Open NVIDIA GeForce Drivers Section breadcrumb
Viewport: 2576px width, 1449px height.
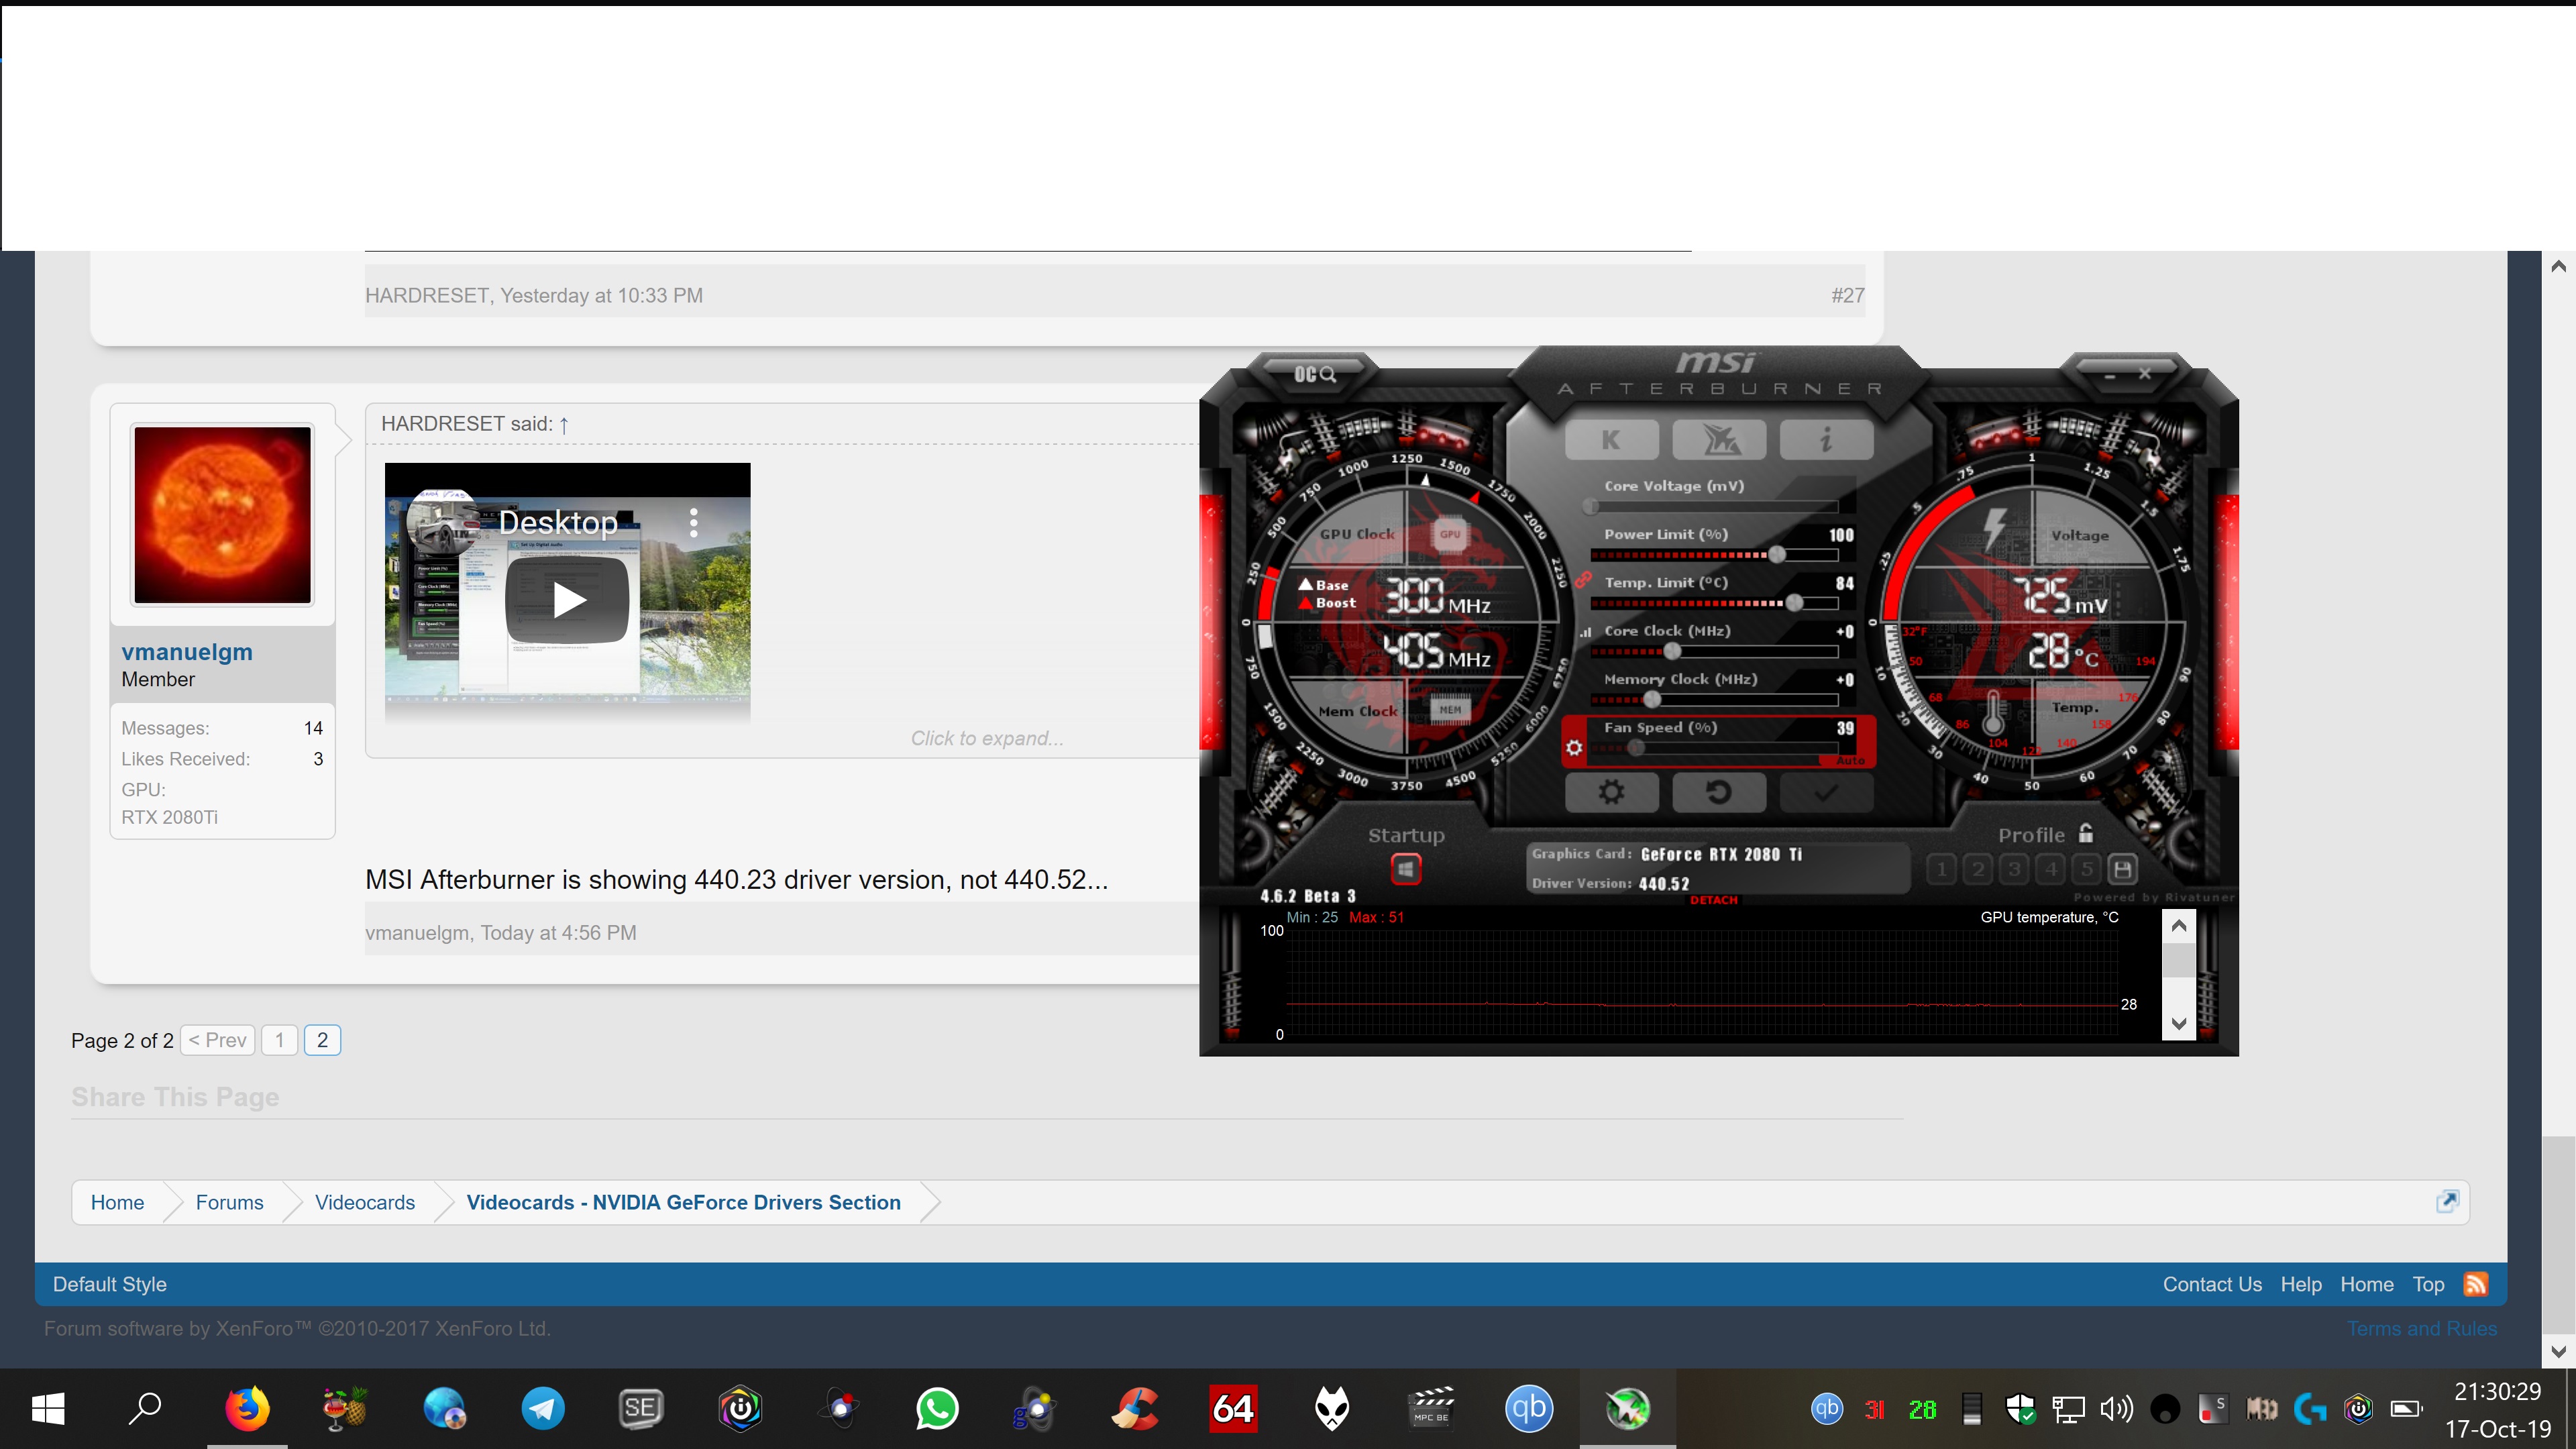coord(684,1202)
